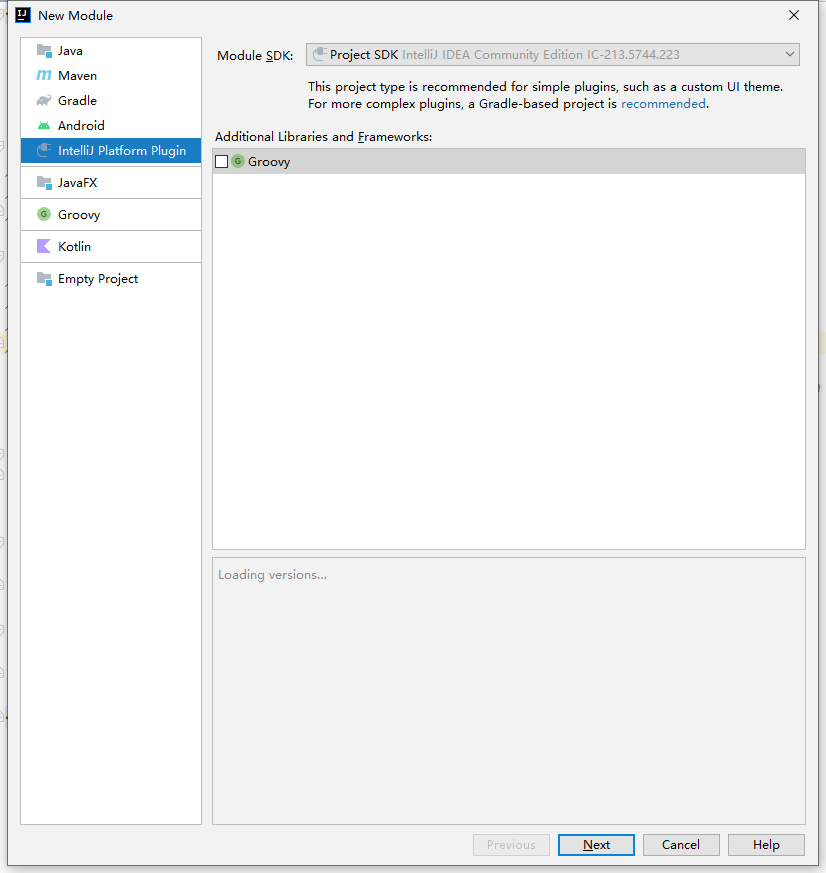
Task: Select IntelliJ Platform Plugin entry
Action: (111, 150)
